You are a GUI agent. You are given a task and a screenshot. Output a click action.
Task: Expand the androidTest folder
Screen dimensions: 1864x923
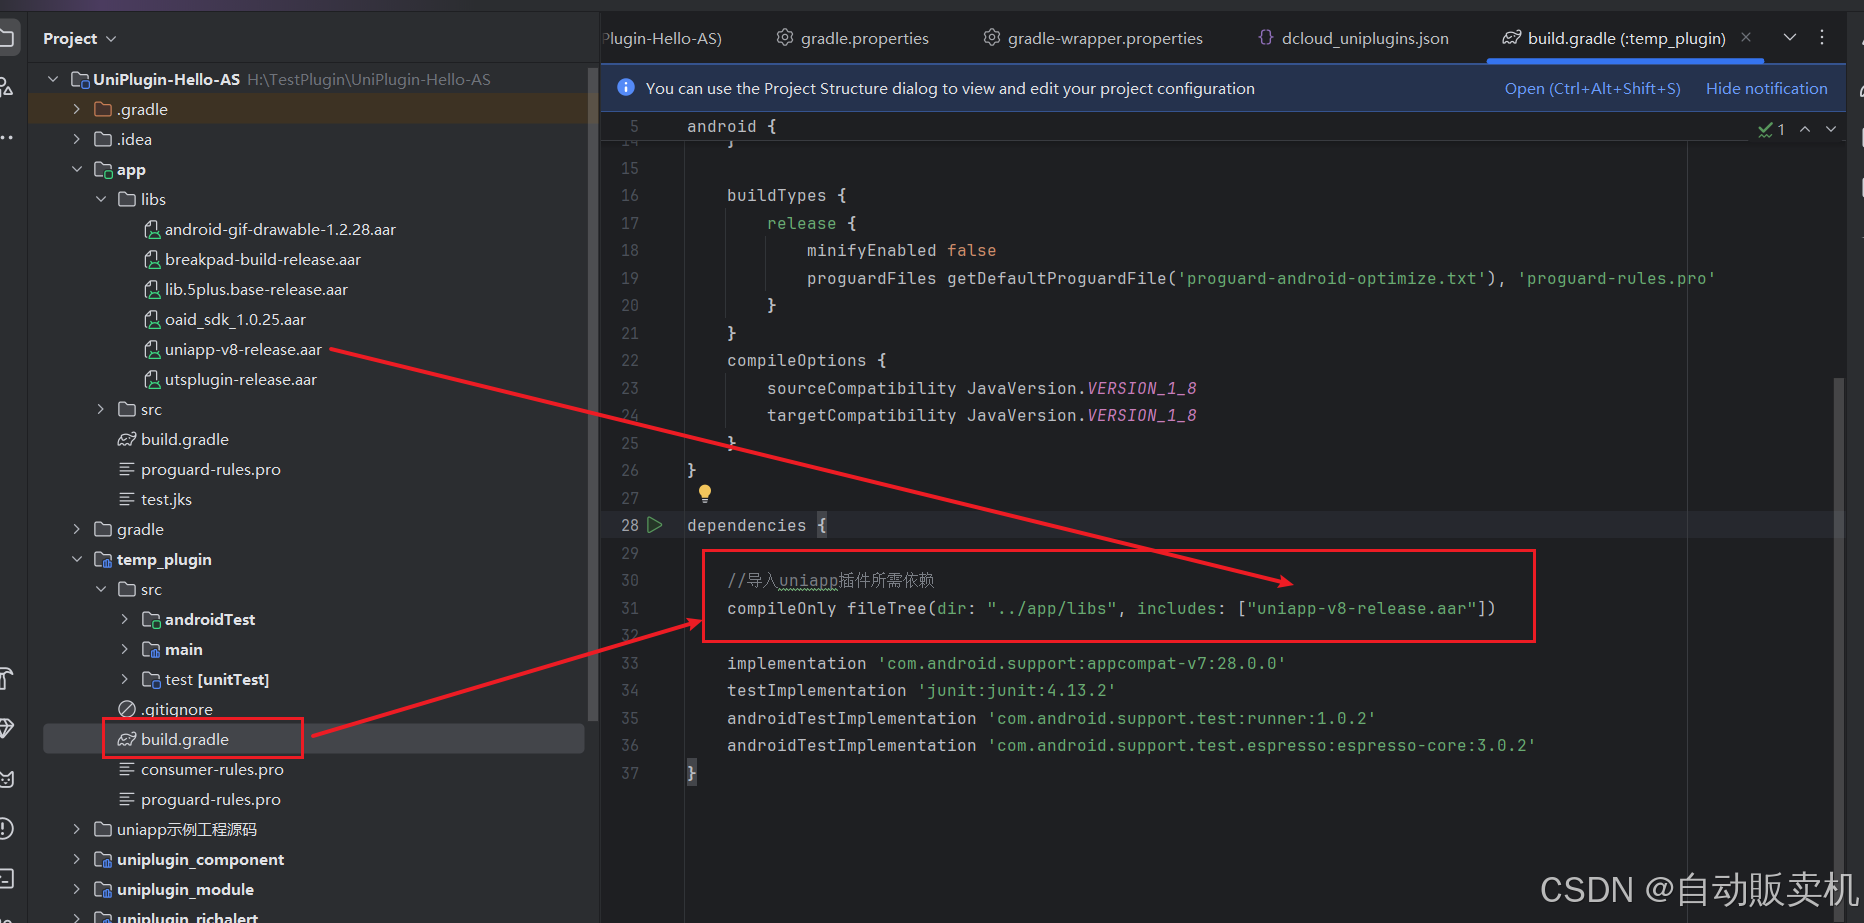(x=125, y=619)
